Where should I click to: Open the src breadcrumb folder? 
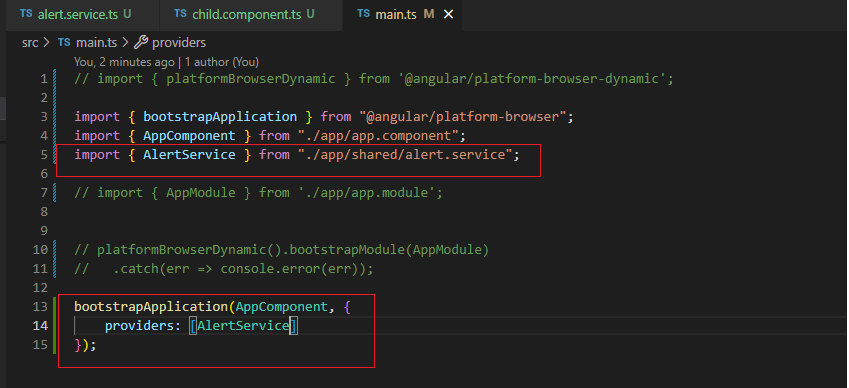point(30,42)
